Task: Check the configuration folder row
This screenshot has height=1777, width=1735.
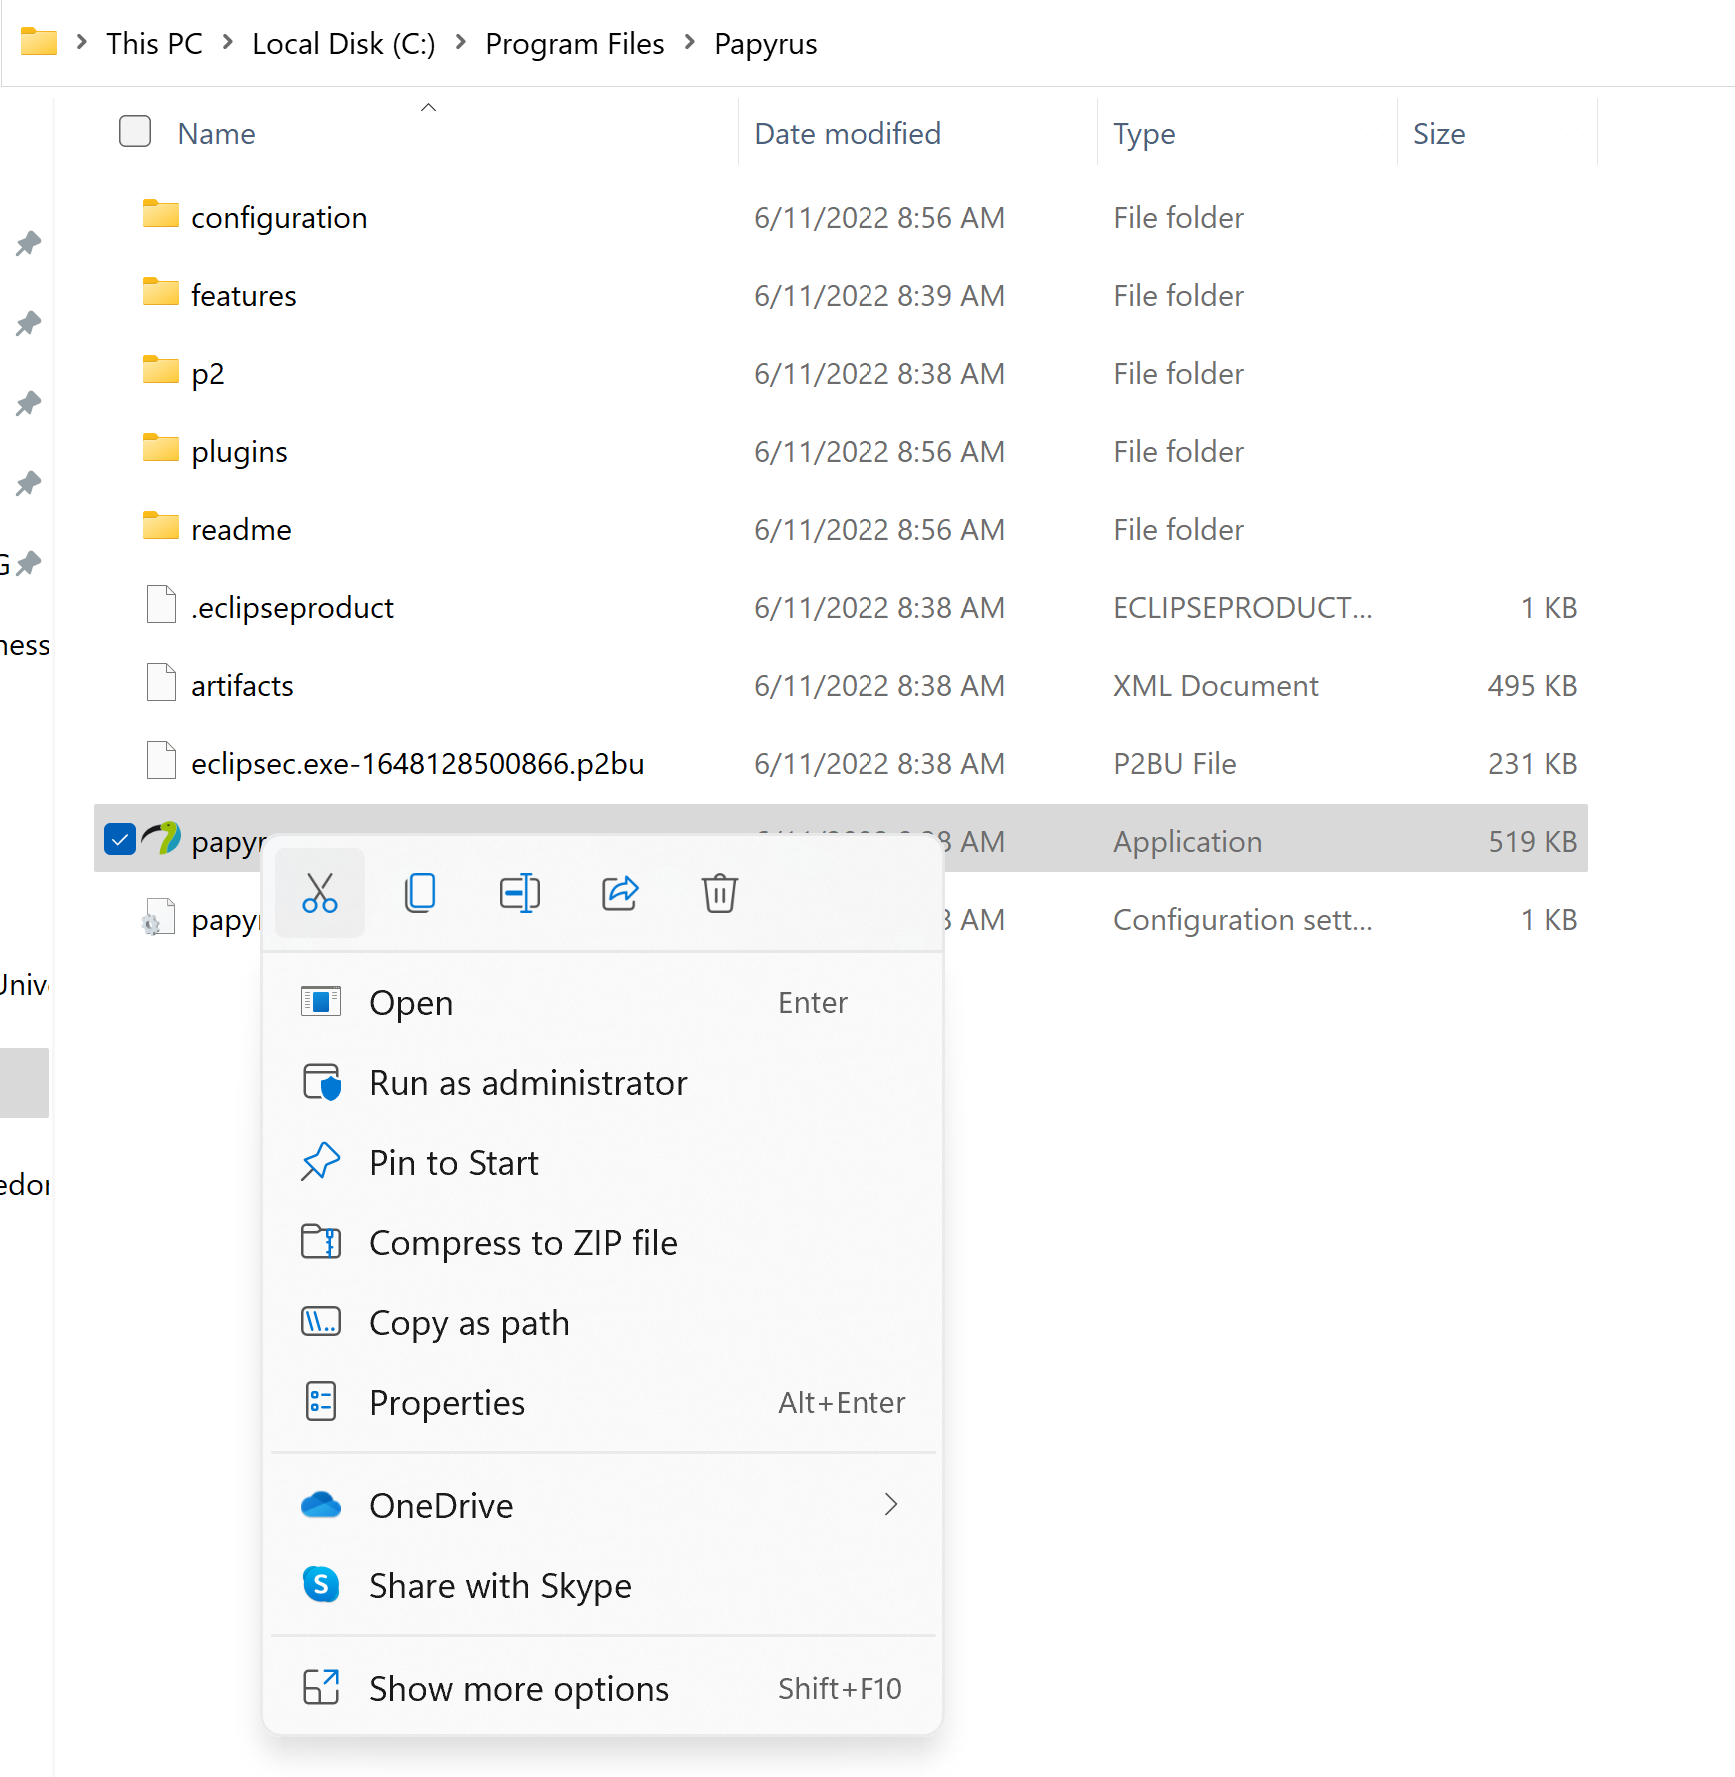Action: click(134, 217)
